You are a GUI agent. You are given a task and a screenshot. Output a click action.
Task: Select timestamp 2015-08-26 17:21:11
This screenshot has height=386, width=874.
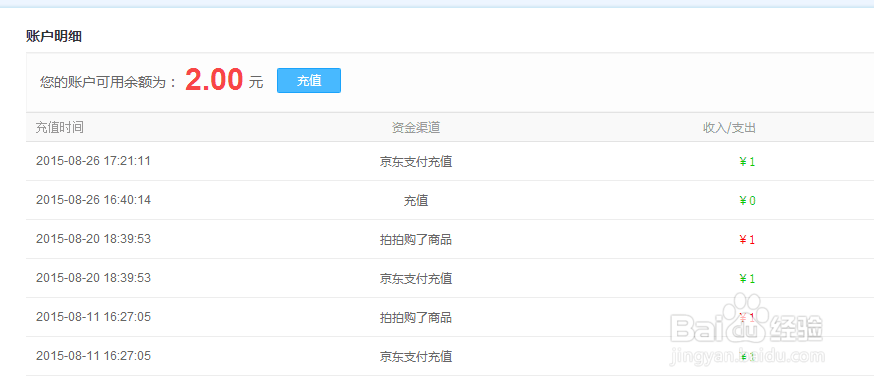93,161
